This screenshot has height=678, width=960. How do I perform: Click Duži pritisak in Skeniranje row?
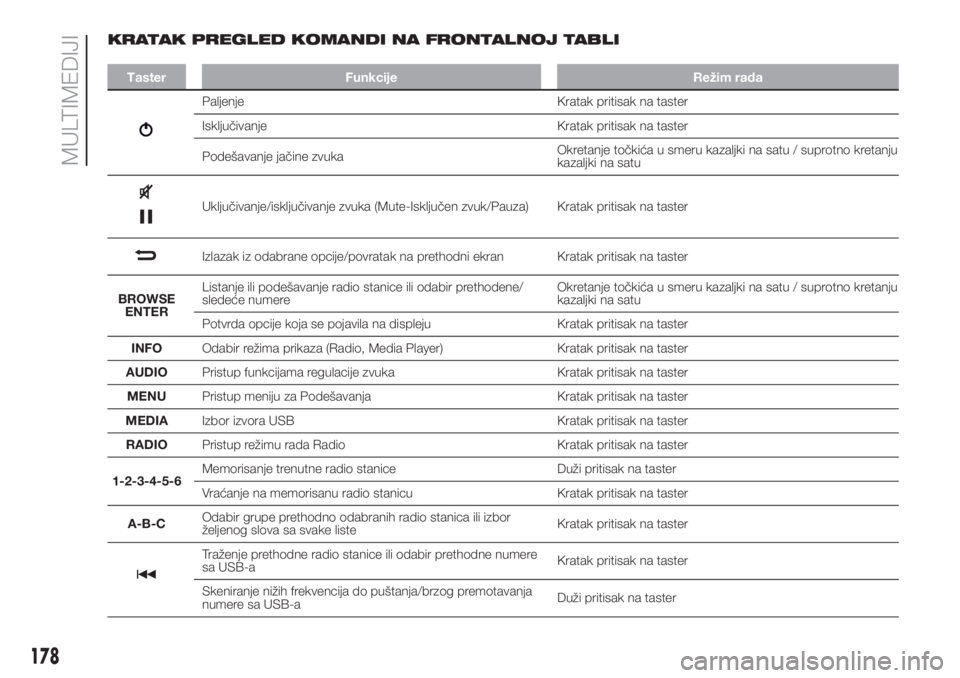617,598
